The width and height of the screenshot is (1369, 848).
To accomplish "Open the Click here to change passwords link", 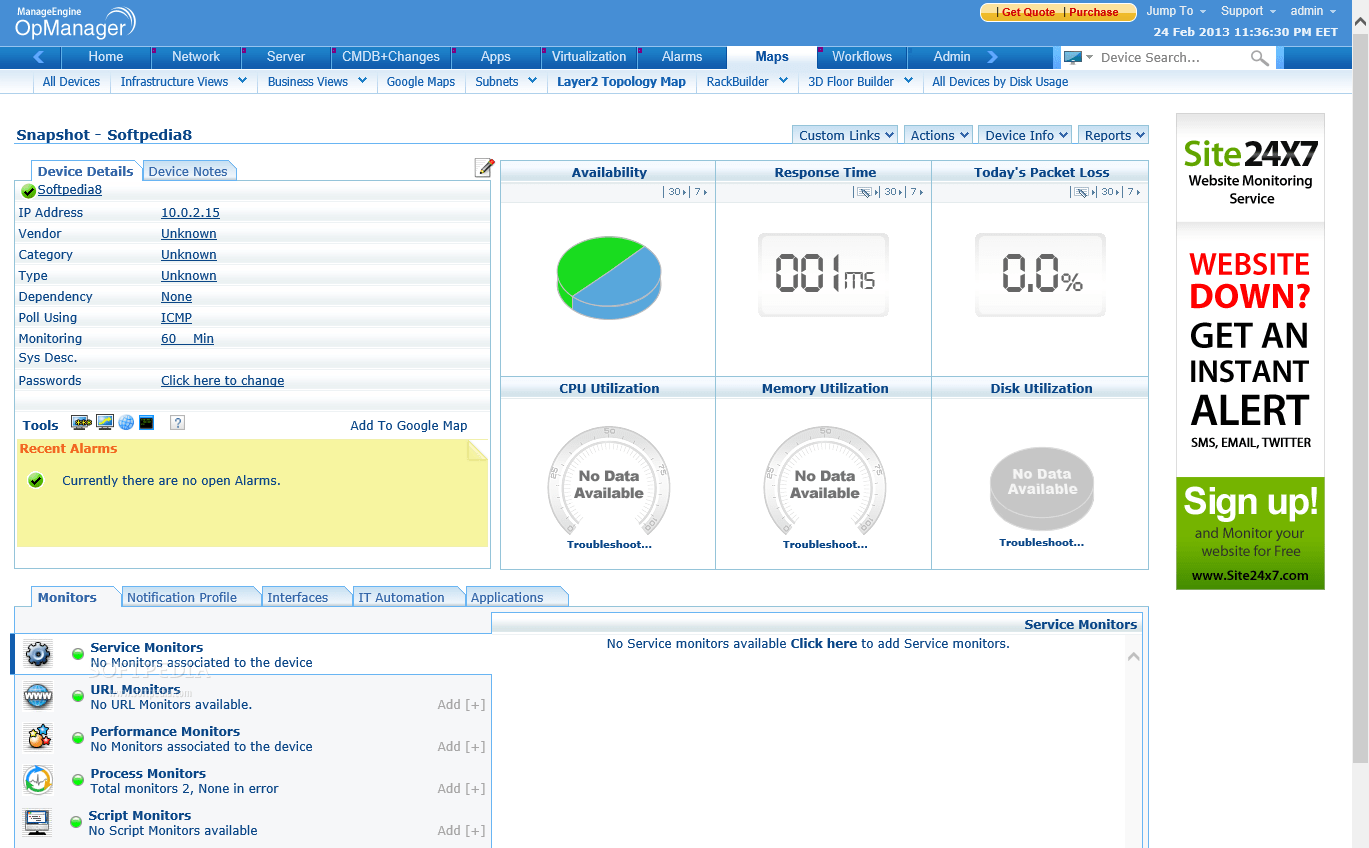I will tap(223, 380).
